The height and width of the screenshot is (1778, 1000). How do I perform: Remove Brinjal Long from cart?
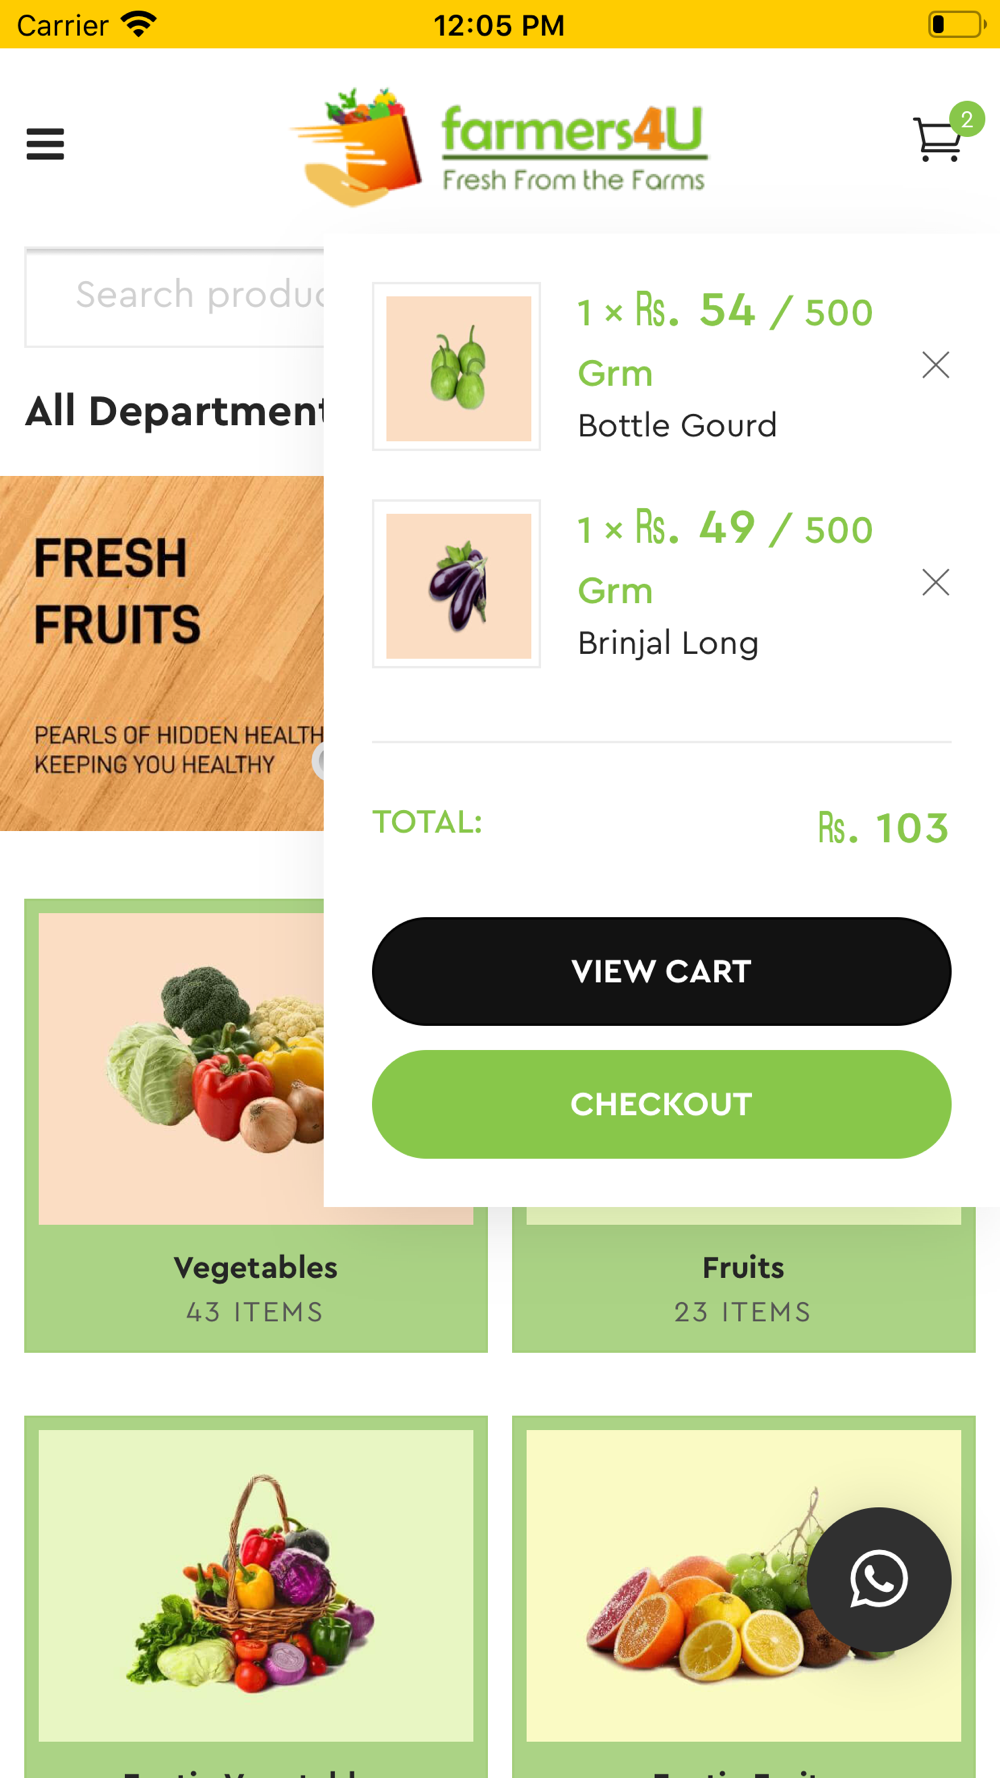(x=935, y=582)
